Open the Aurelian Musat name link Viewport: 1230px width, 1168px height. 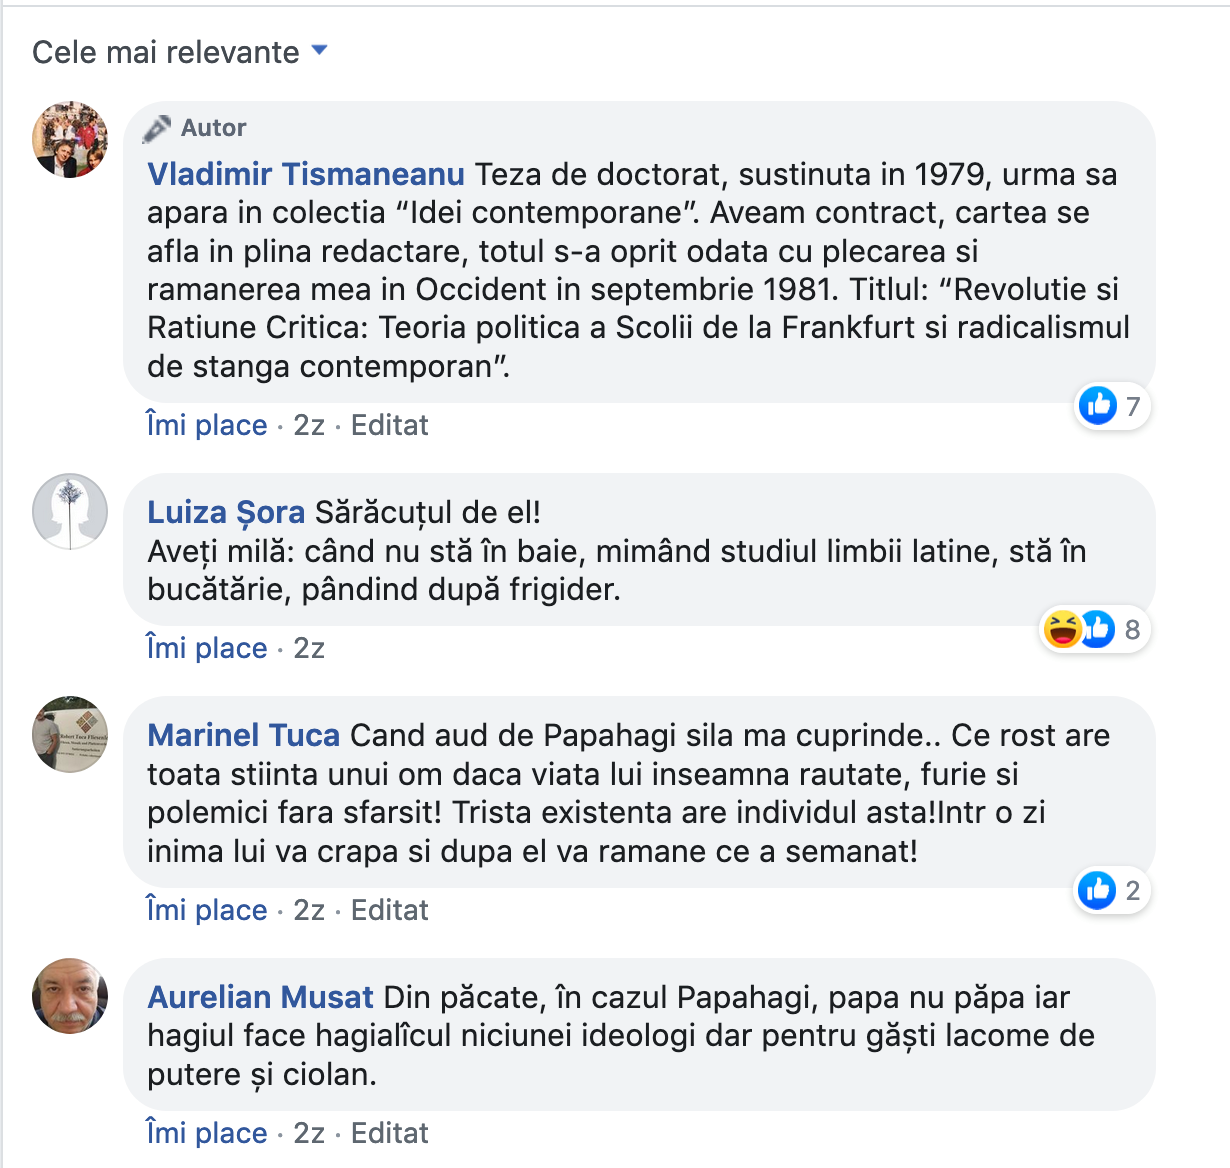tap(261, 997)
